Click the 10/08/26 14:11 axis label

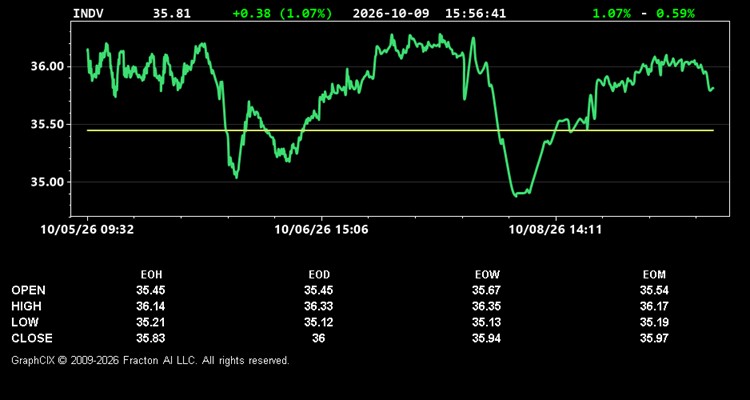click(555, 230)
